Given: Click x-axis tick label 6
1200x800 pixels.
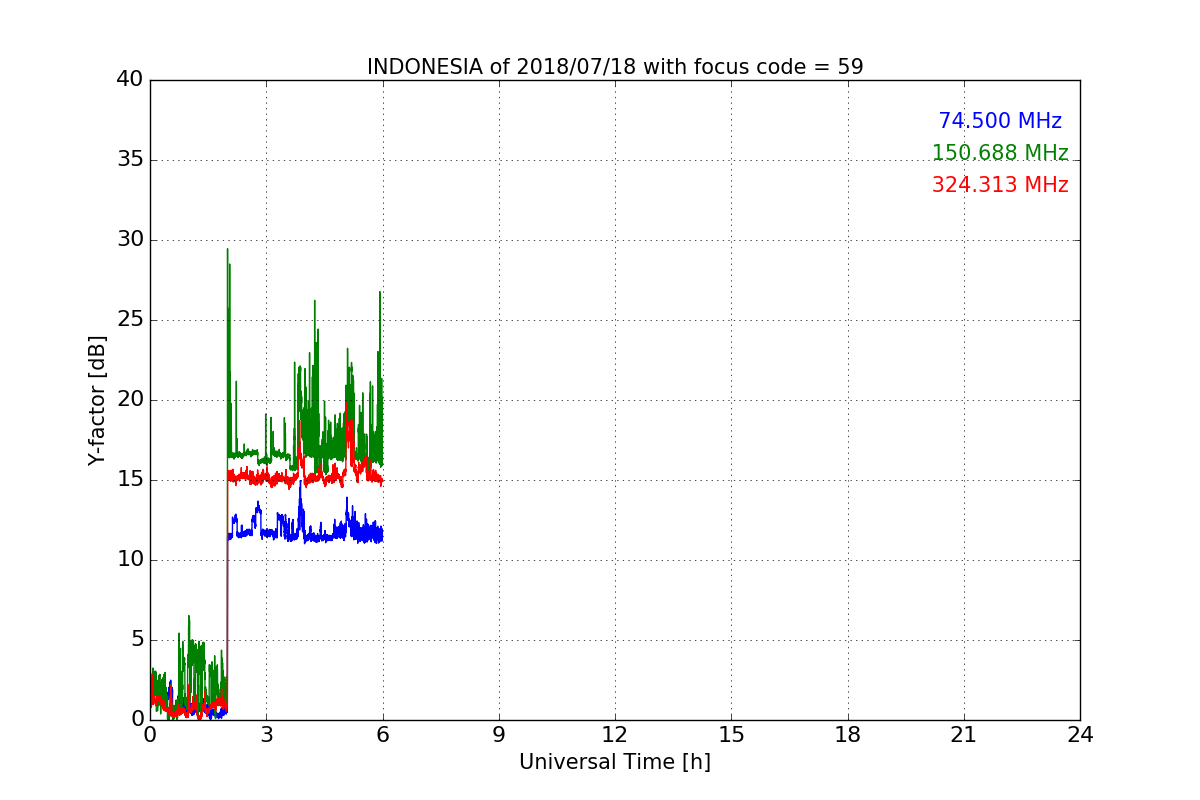Looking at the screenshot, I should [383, 735].
